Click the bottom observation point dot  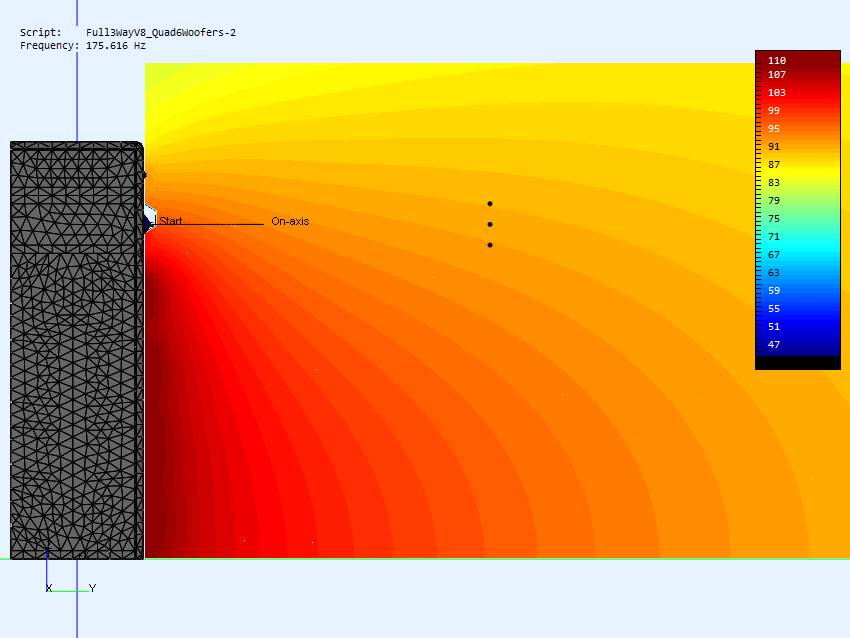coord(490,245)
